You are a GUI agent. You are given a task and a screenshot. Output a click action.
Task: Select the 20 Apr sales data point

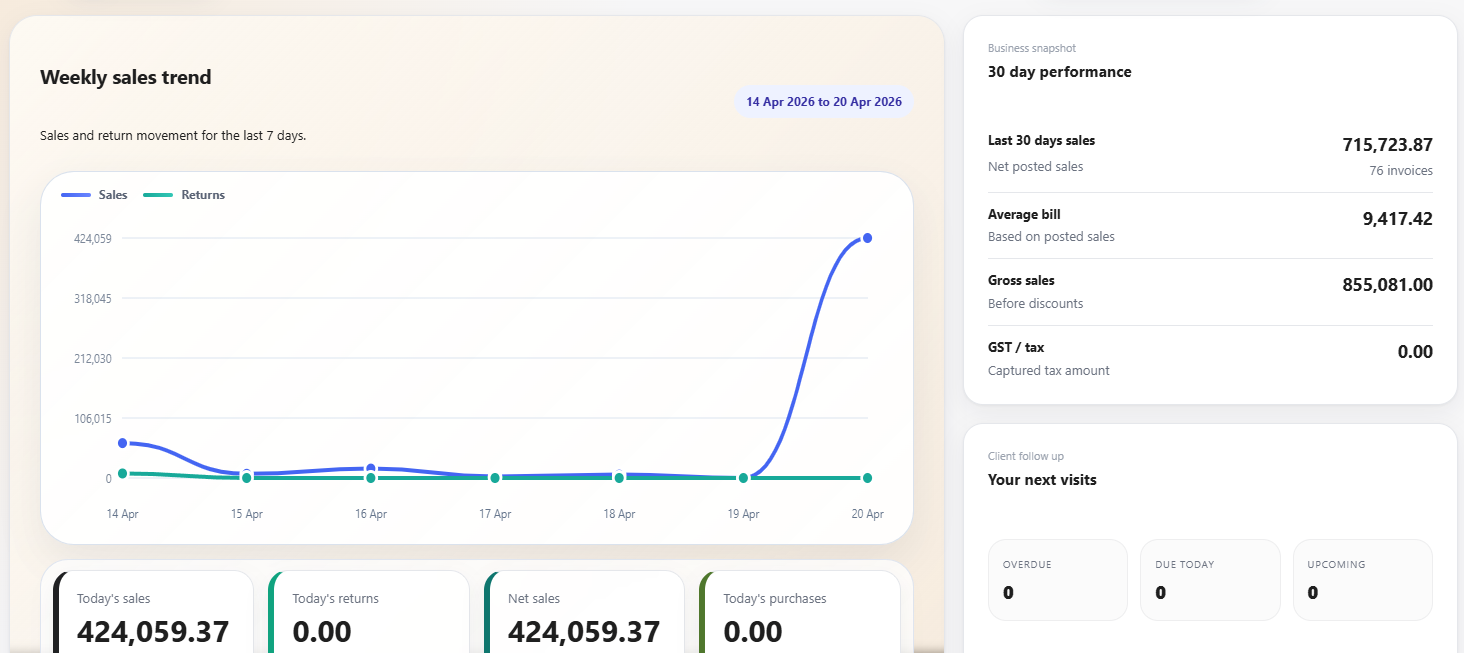[867, 238]
